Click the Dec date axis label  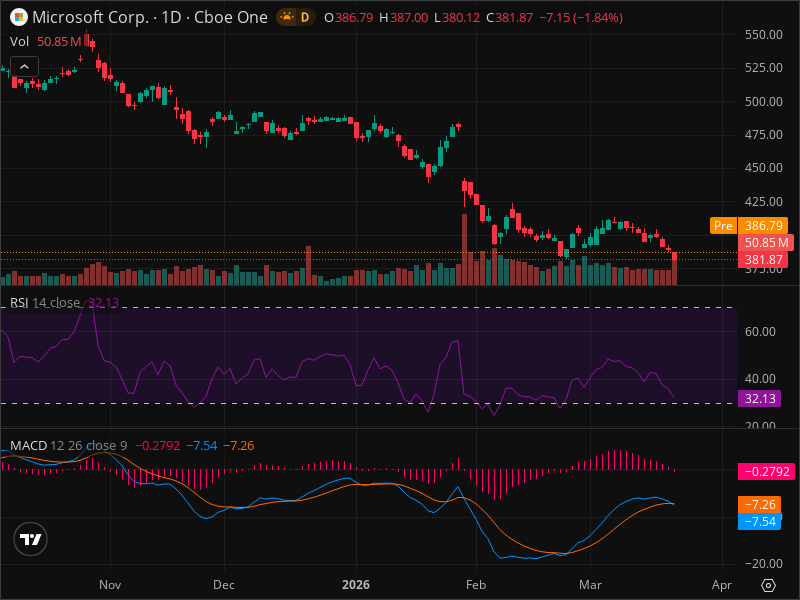click(x=223, y=585)
